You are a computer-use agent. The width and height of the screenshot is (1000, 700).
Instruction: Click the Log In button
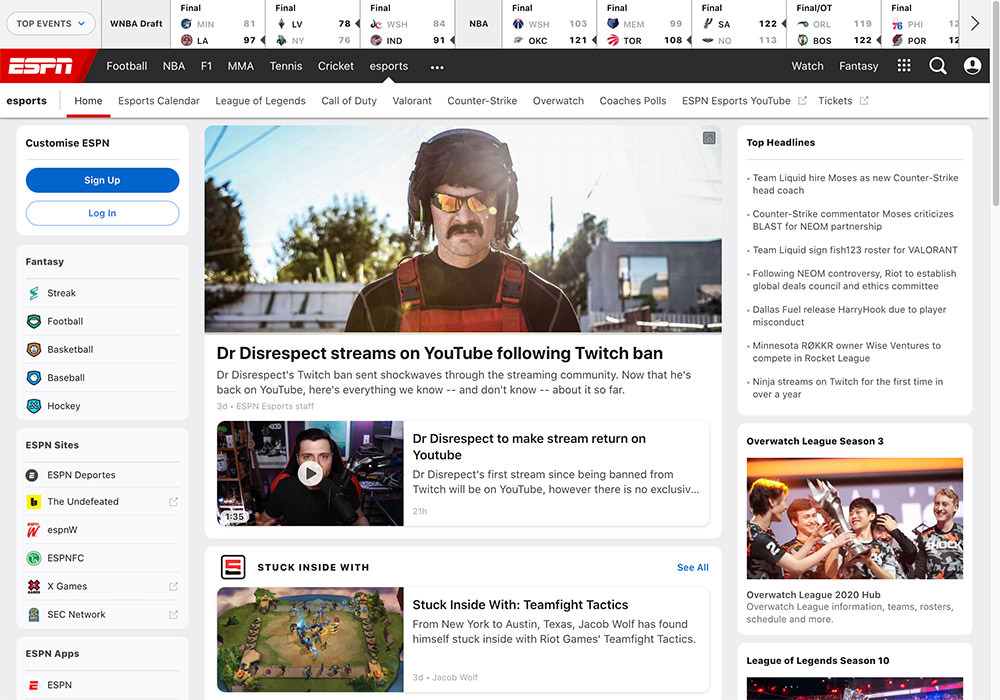[x=102, y=213]
